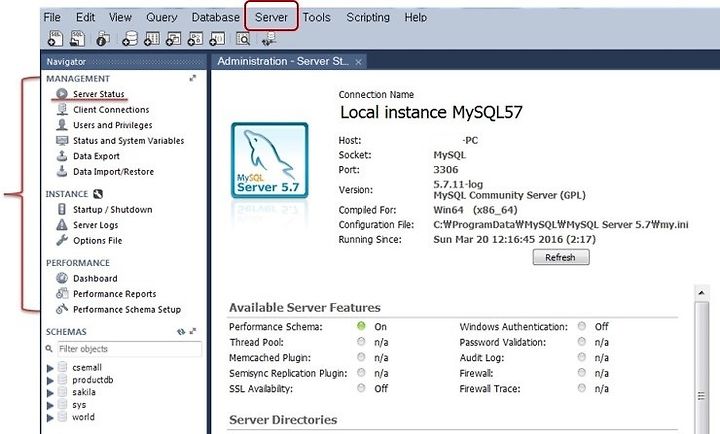Click Performance Schema On indicator
Screen dimensions: 720x434
(x=361, y=326)
